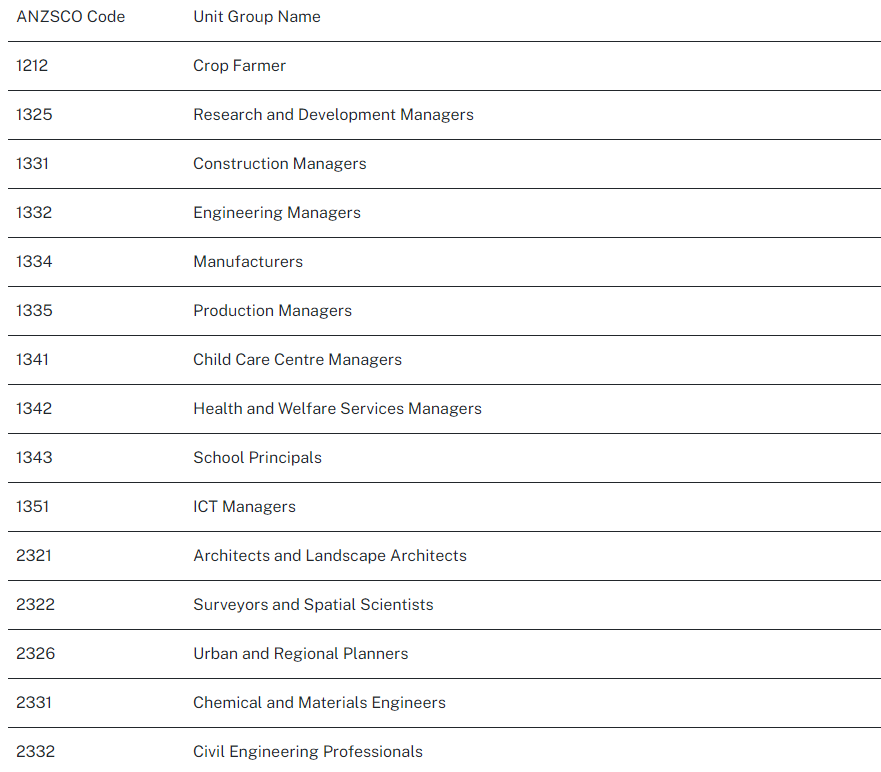
Task: Select Architects and Landscape Architects
Action: tap(330, 556)
